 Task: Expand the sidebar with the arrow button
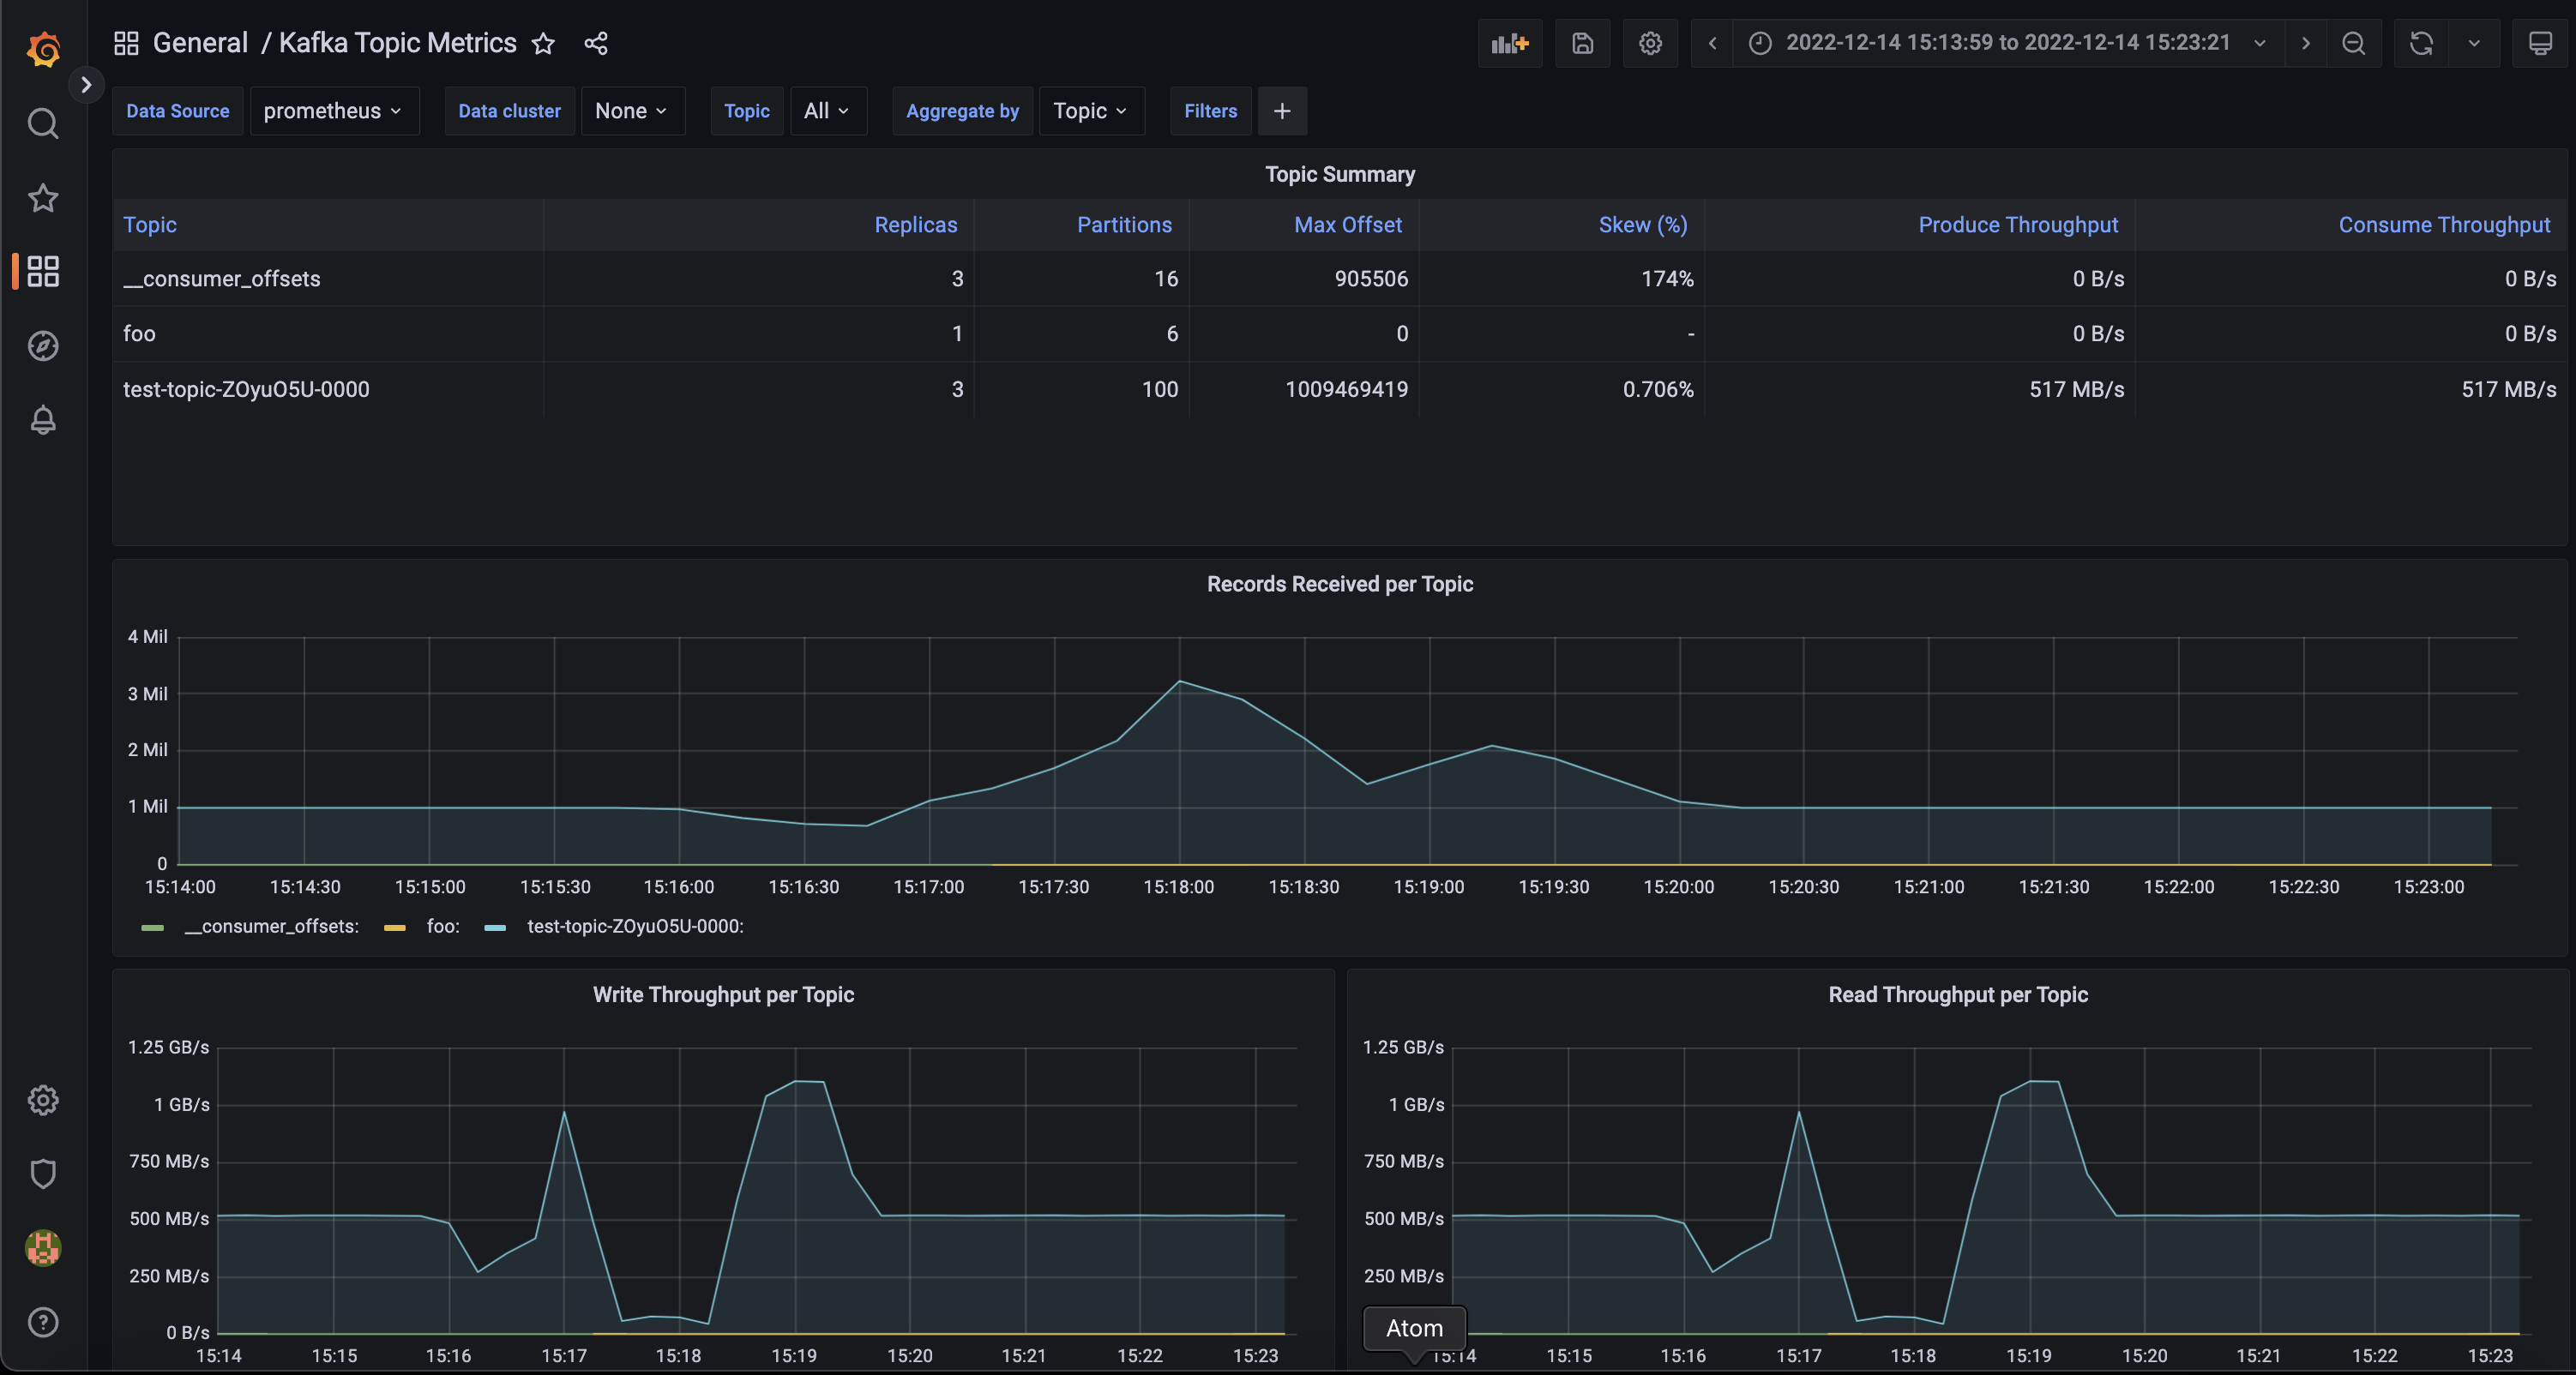(86, 85)
